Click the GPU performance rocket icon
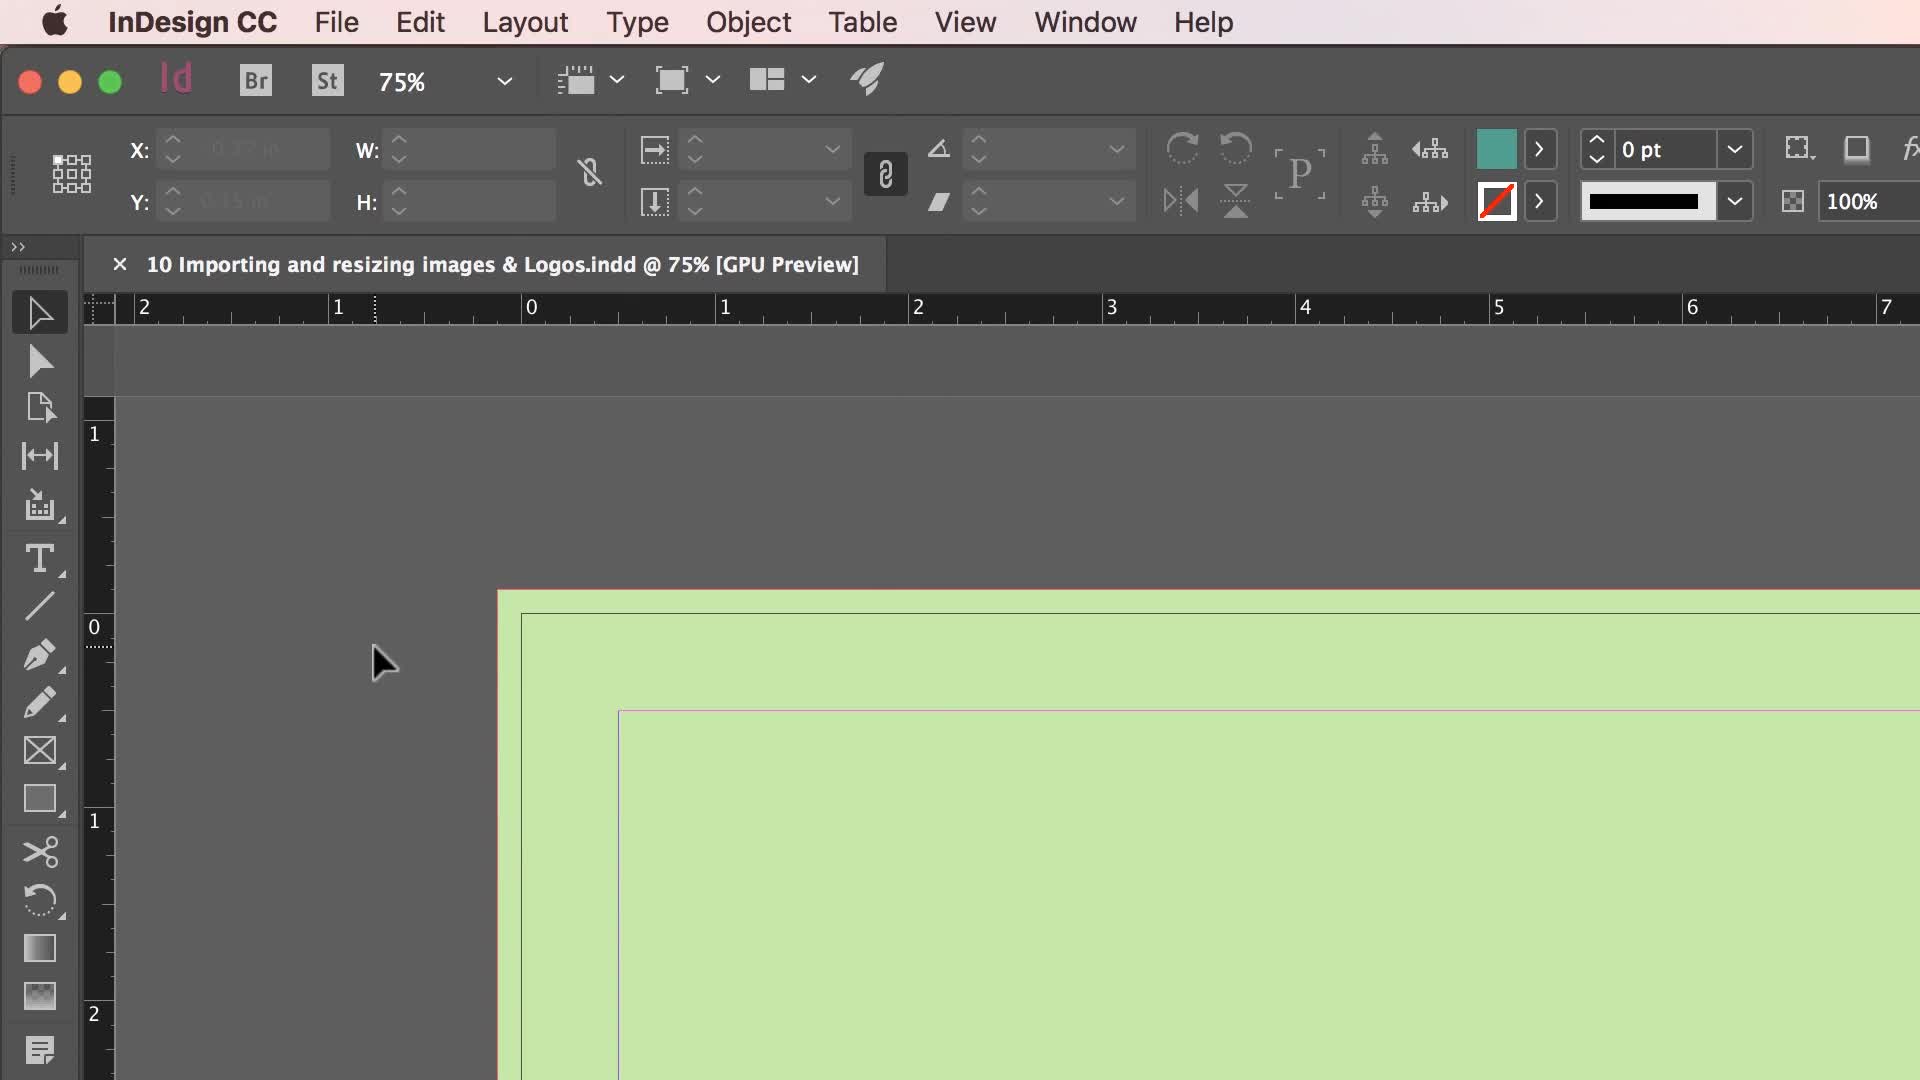The width and height of the screenshot is (1920, 1080). [868, 80]
